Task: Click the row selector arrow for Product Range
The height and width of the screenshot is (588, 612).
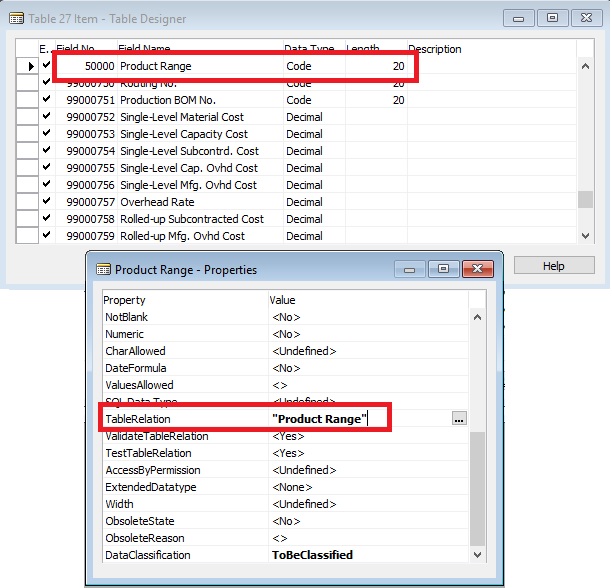Action: [30, 66]
